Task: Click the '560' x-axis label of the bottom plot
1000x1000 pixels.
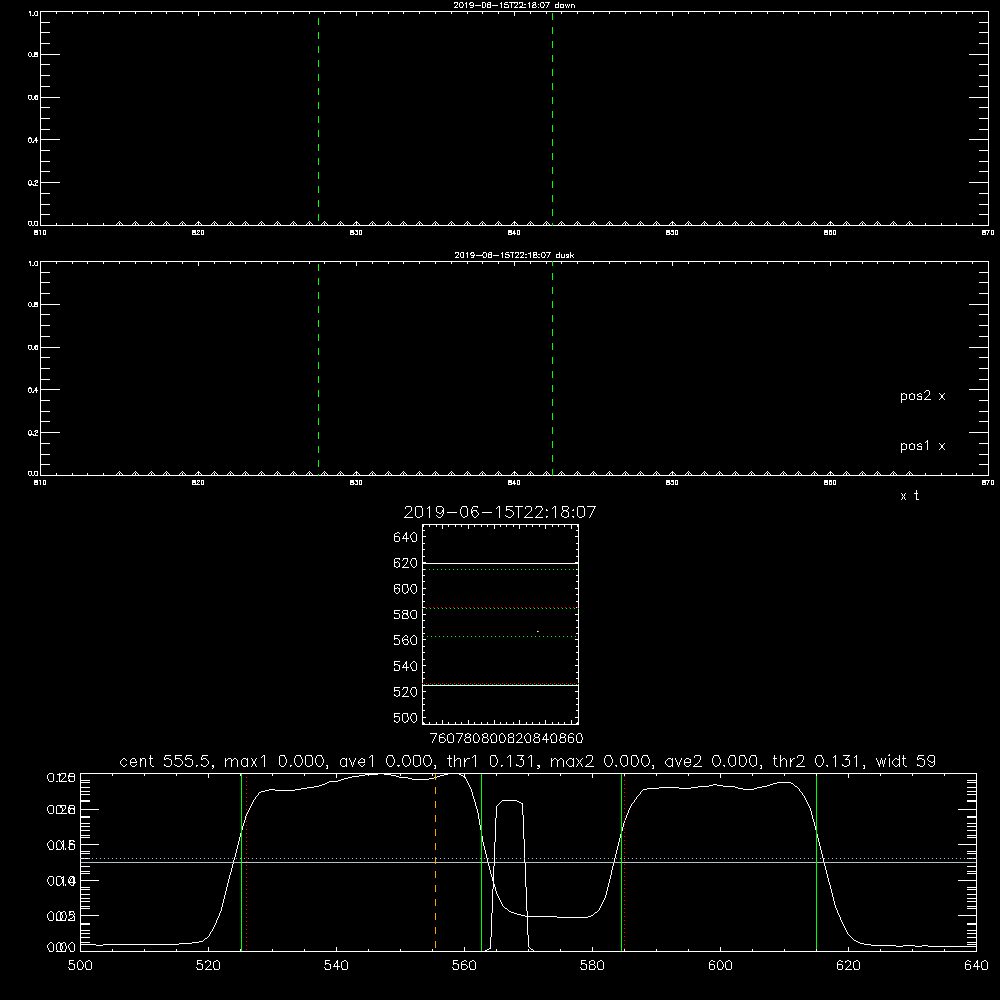Action: (464, 966)
